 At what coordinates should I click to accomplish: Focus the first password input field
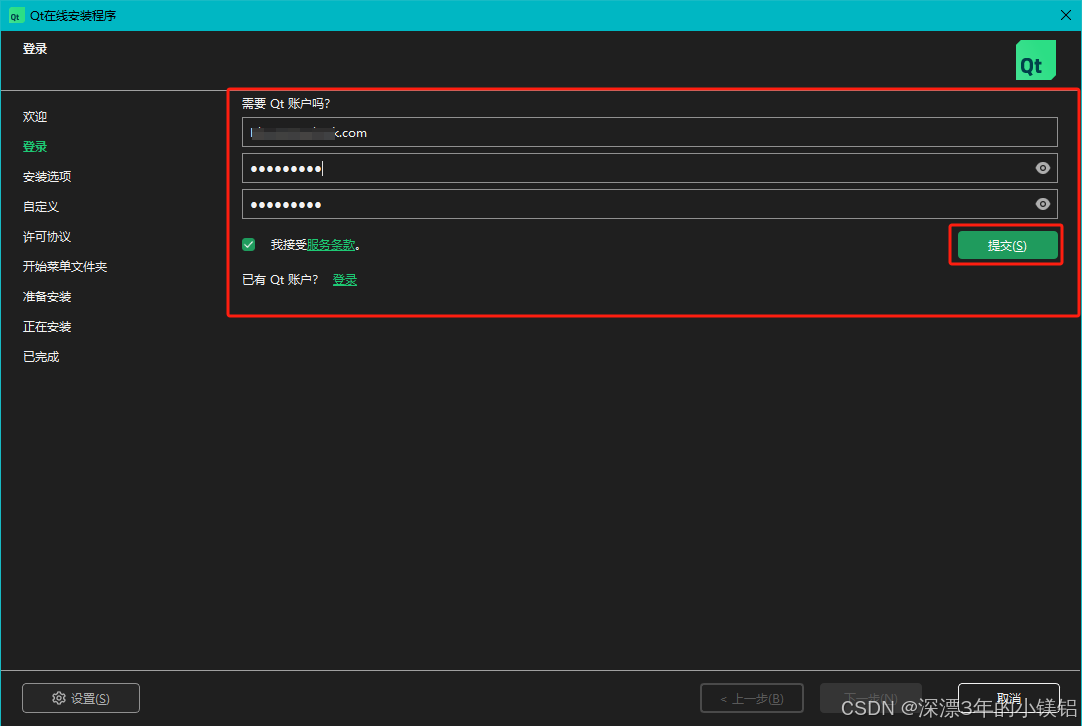649,168
